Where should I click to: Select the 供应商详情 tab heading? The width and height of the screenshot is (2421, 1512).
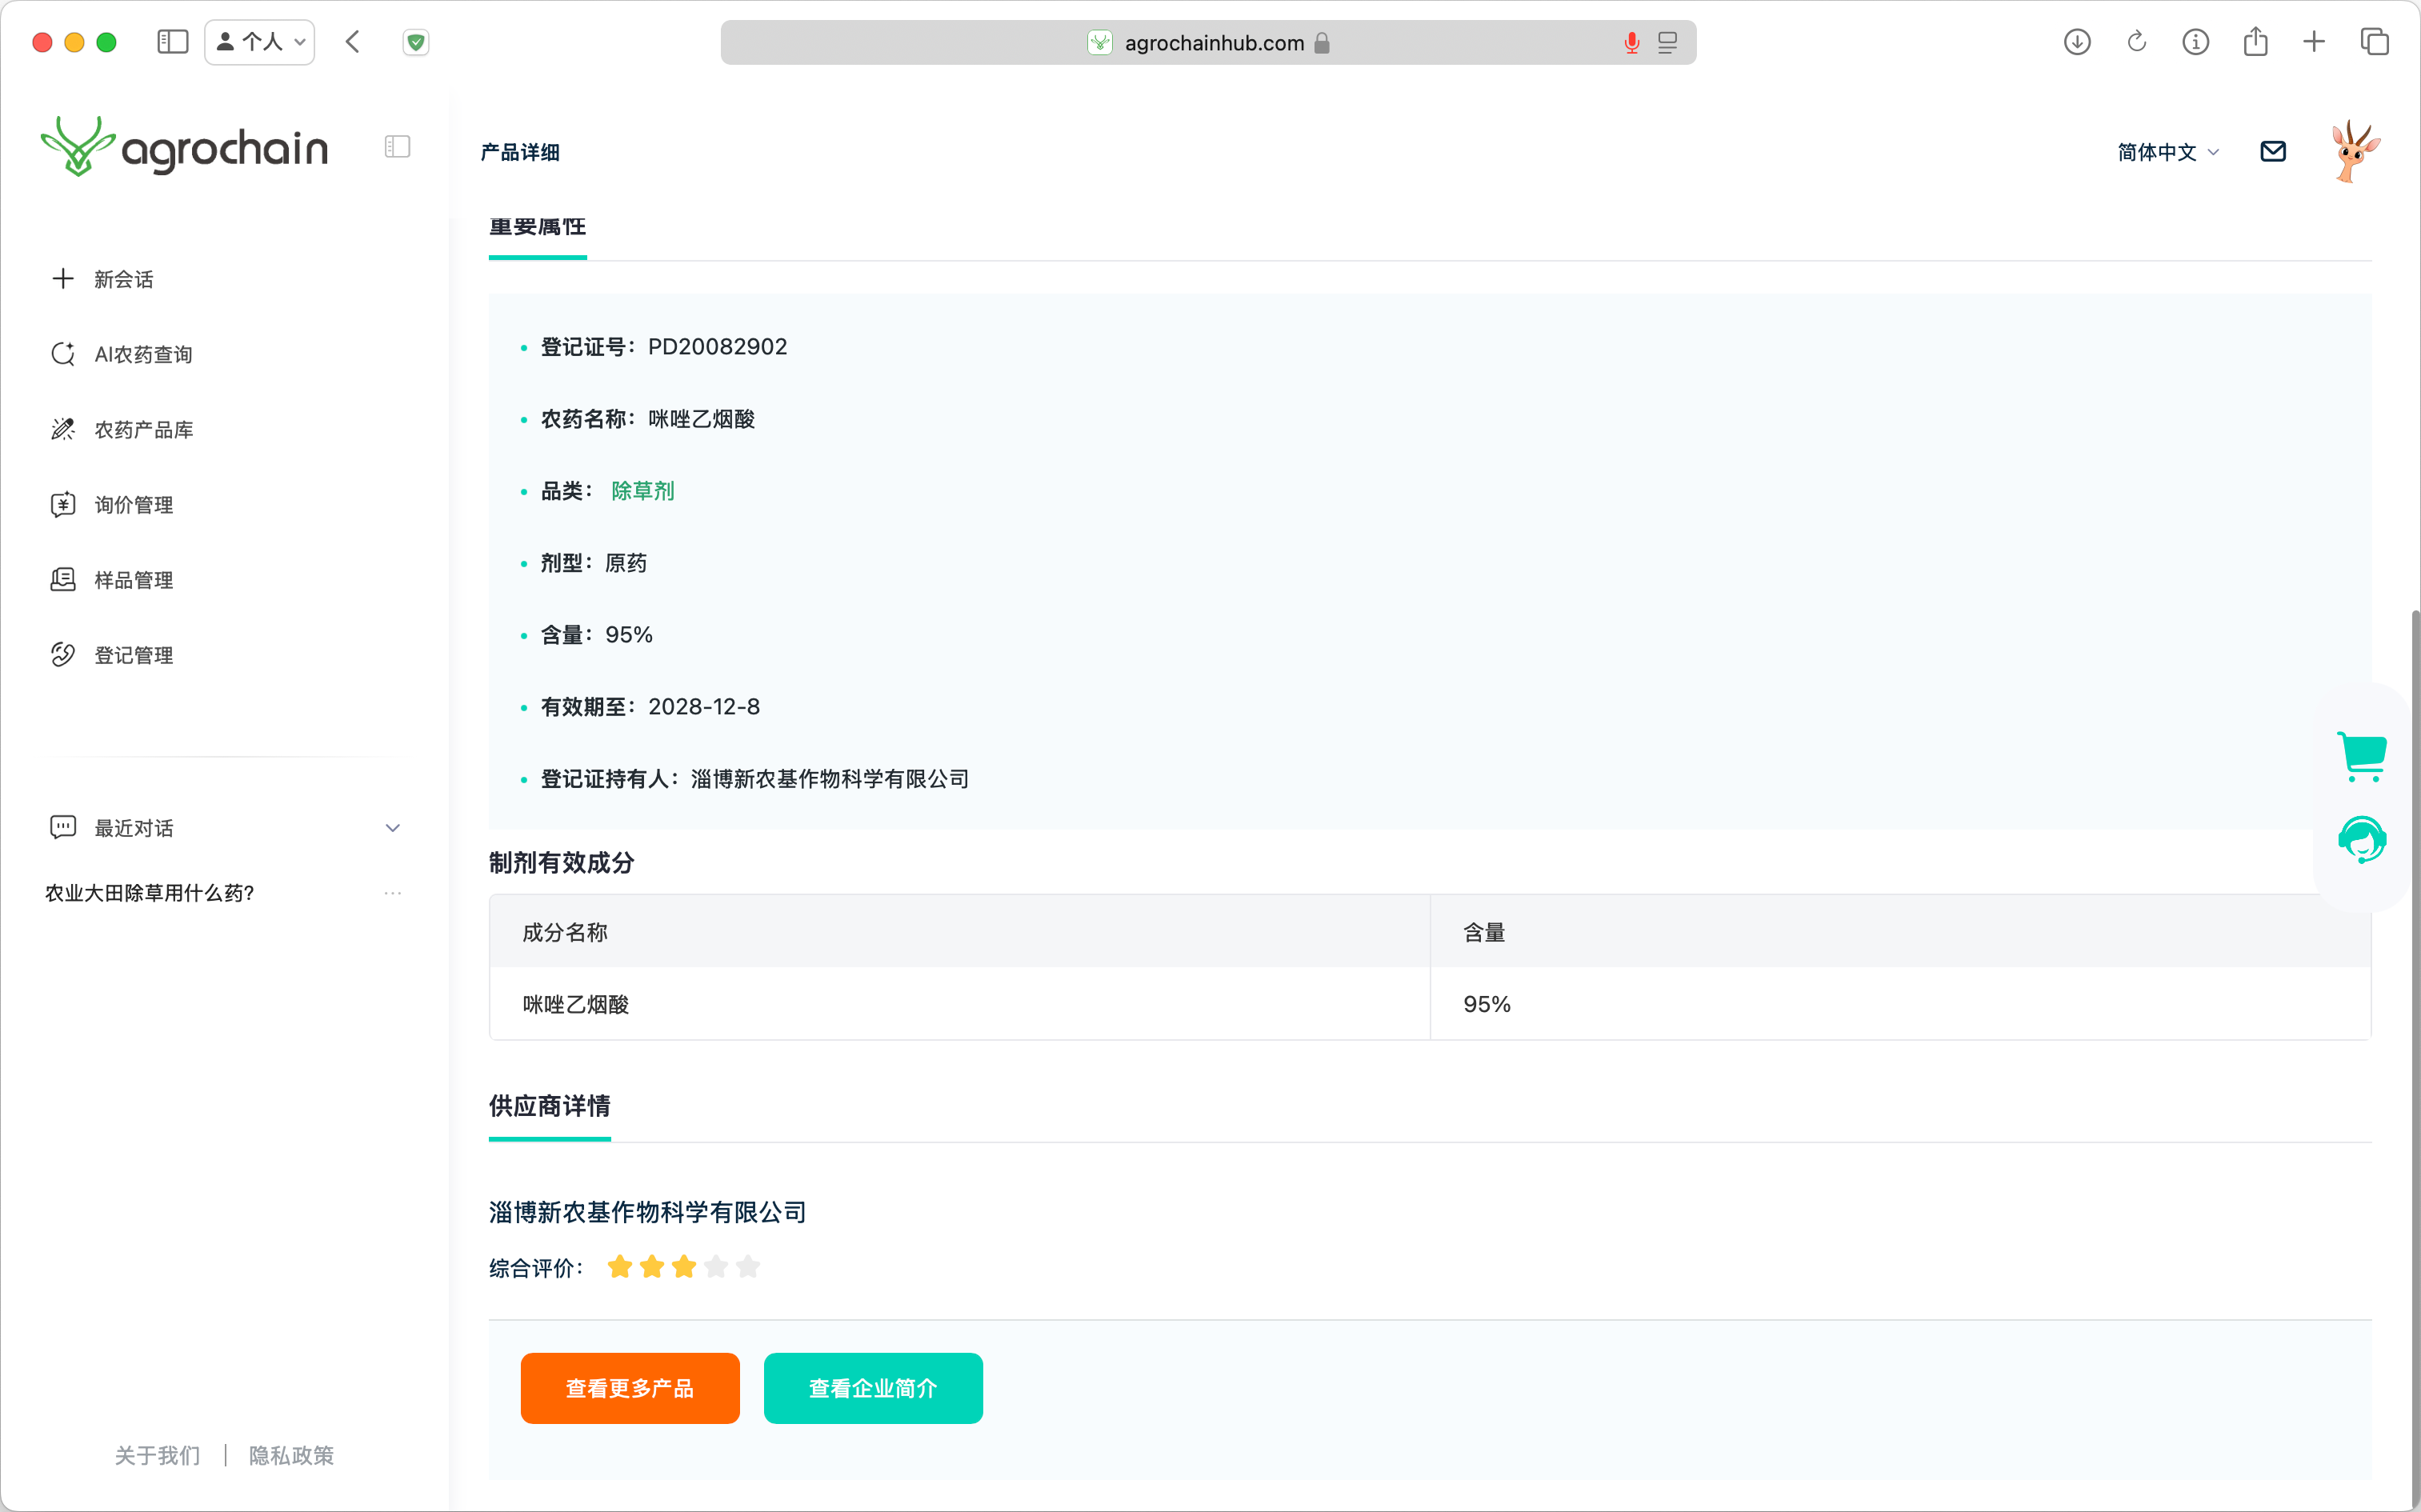coord(549,1106)
